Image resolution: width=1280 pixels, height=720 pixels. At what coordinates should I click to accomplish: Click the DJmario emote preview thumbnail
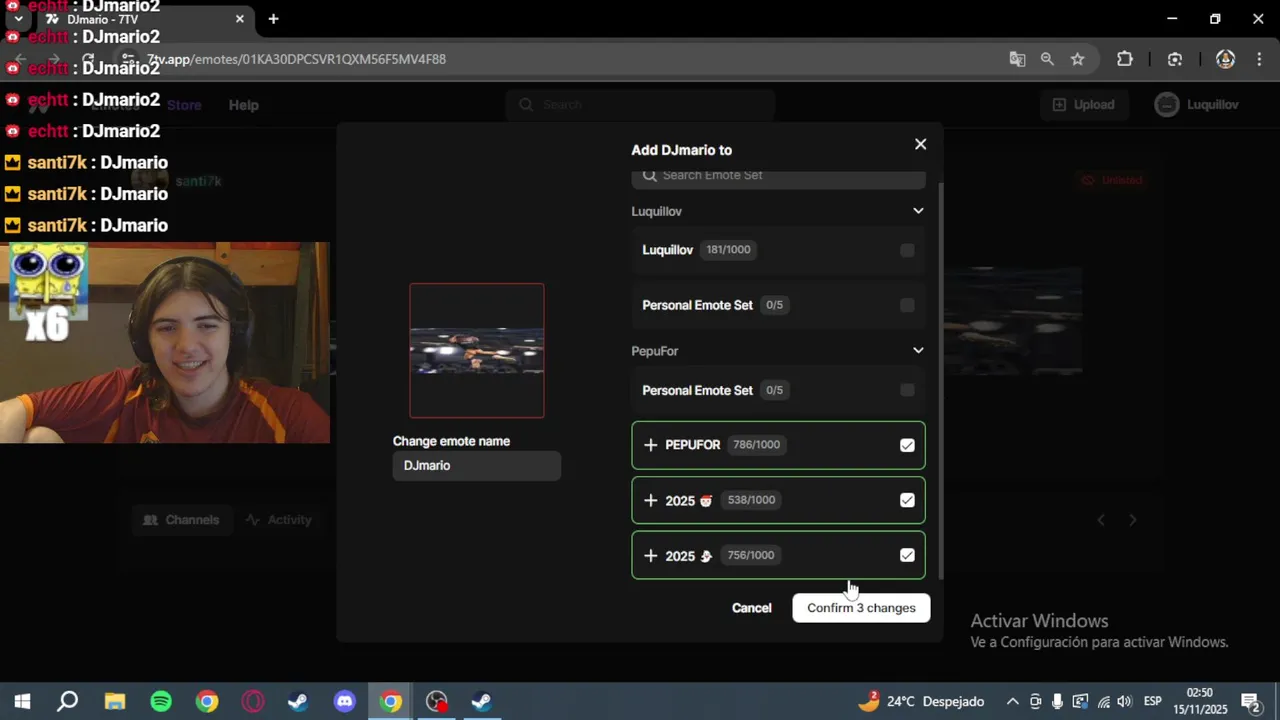477,350
